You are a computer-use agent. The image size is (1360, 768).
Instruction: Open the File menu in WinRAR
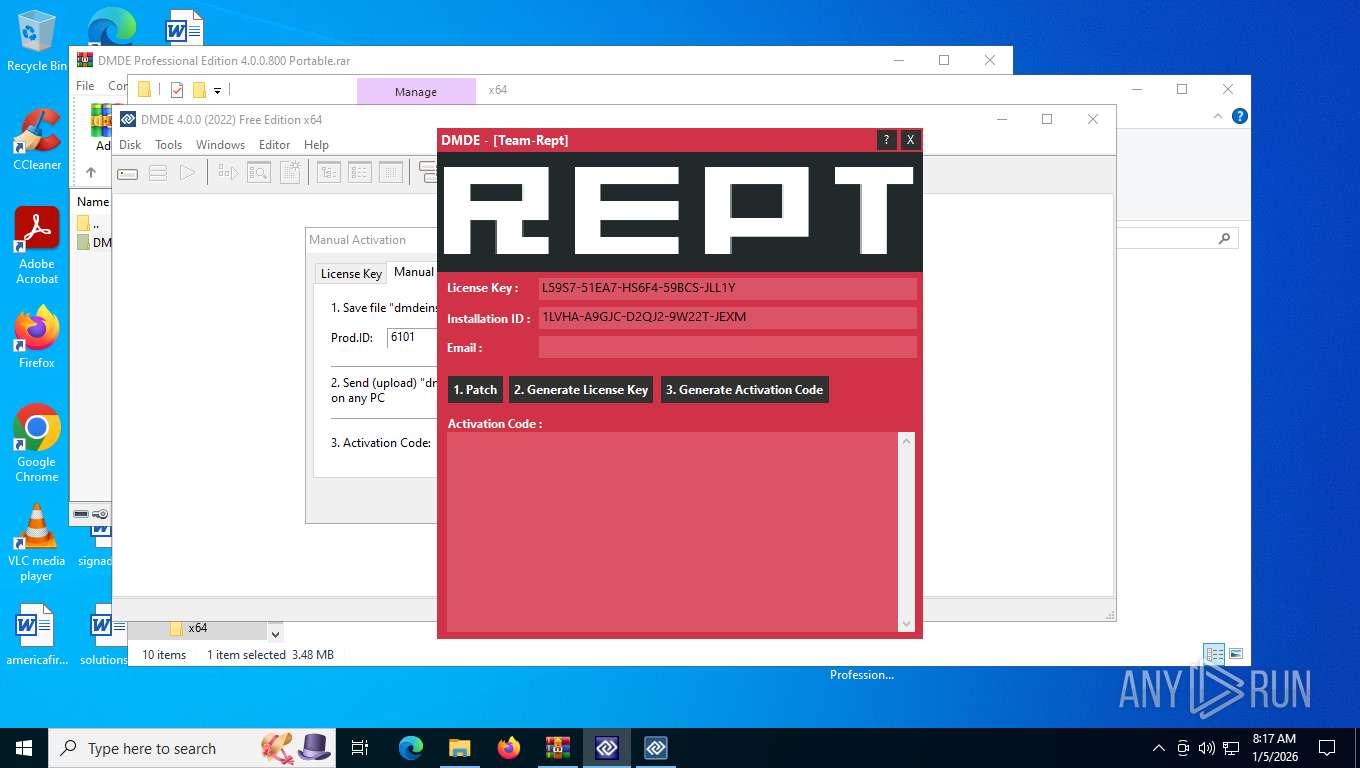85,86
